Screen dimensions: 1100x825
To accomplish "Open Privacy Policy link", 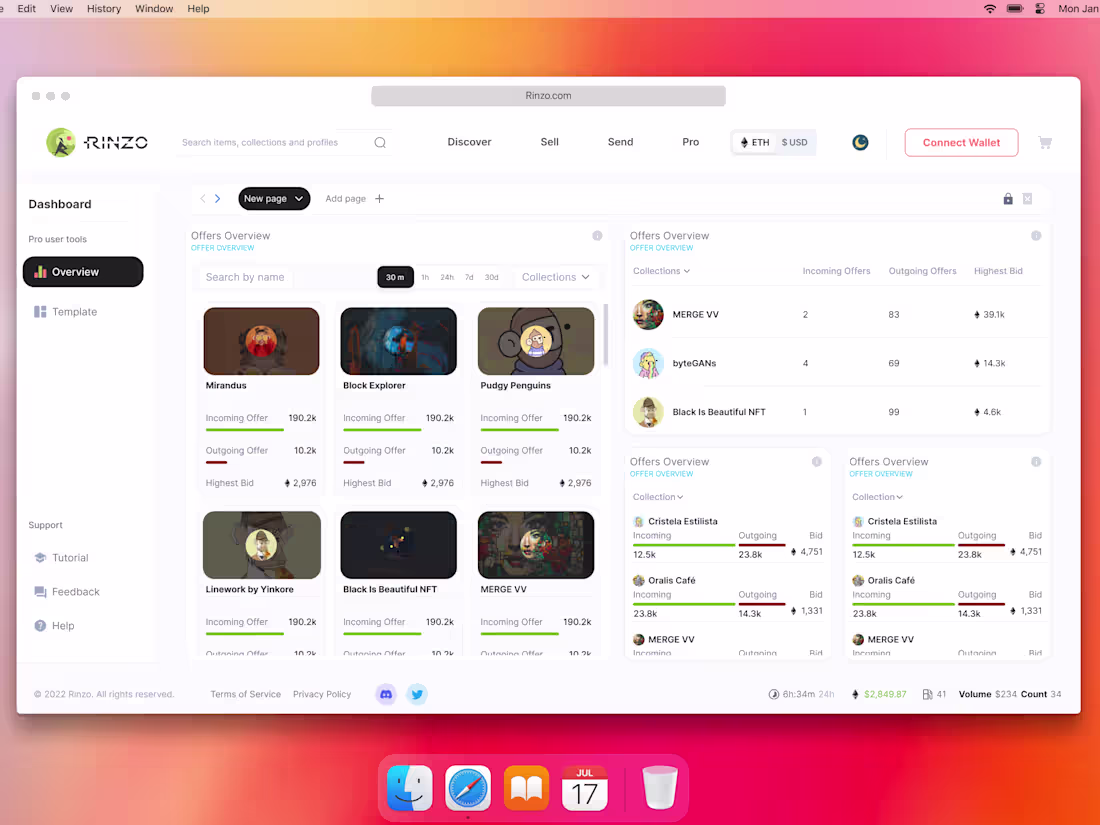I will point(322,694).
